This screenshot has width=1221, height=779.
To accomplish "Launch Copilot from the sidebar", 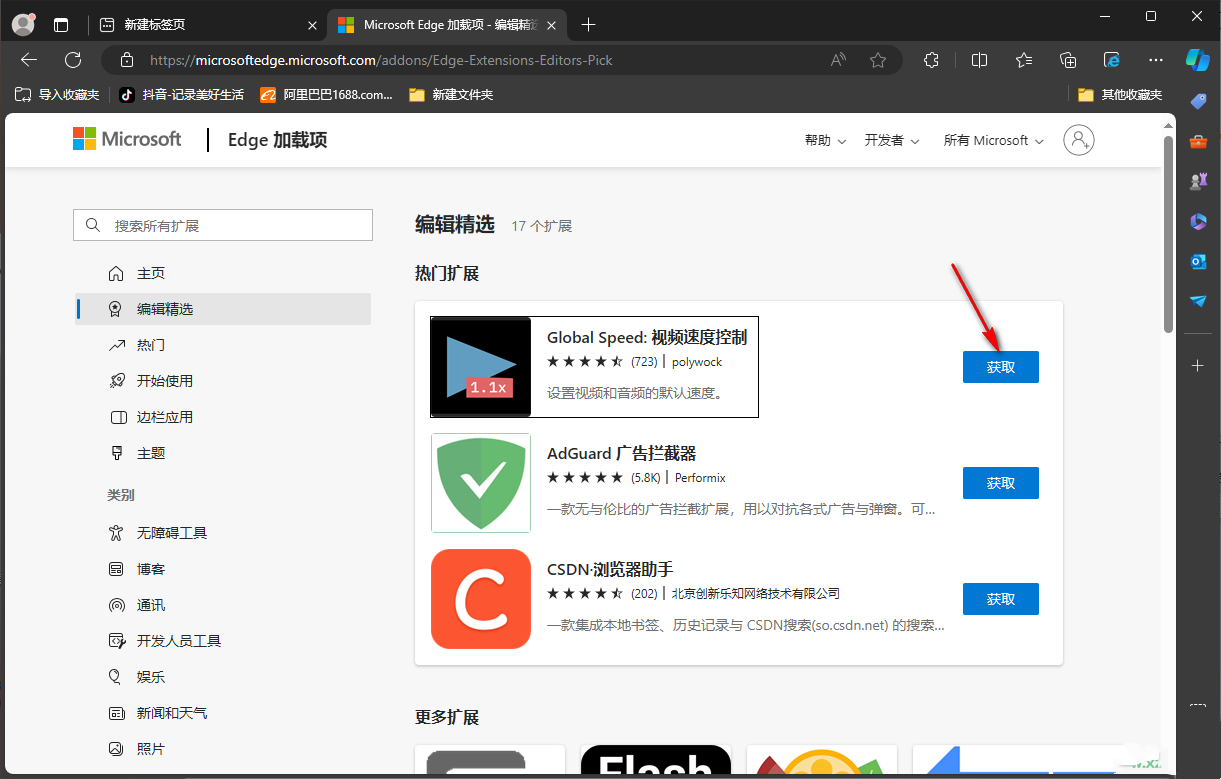I will click(x=1198, y=60).
